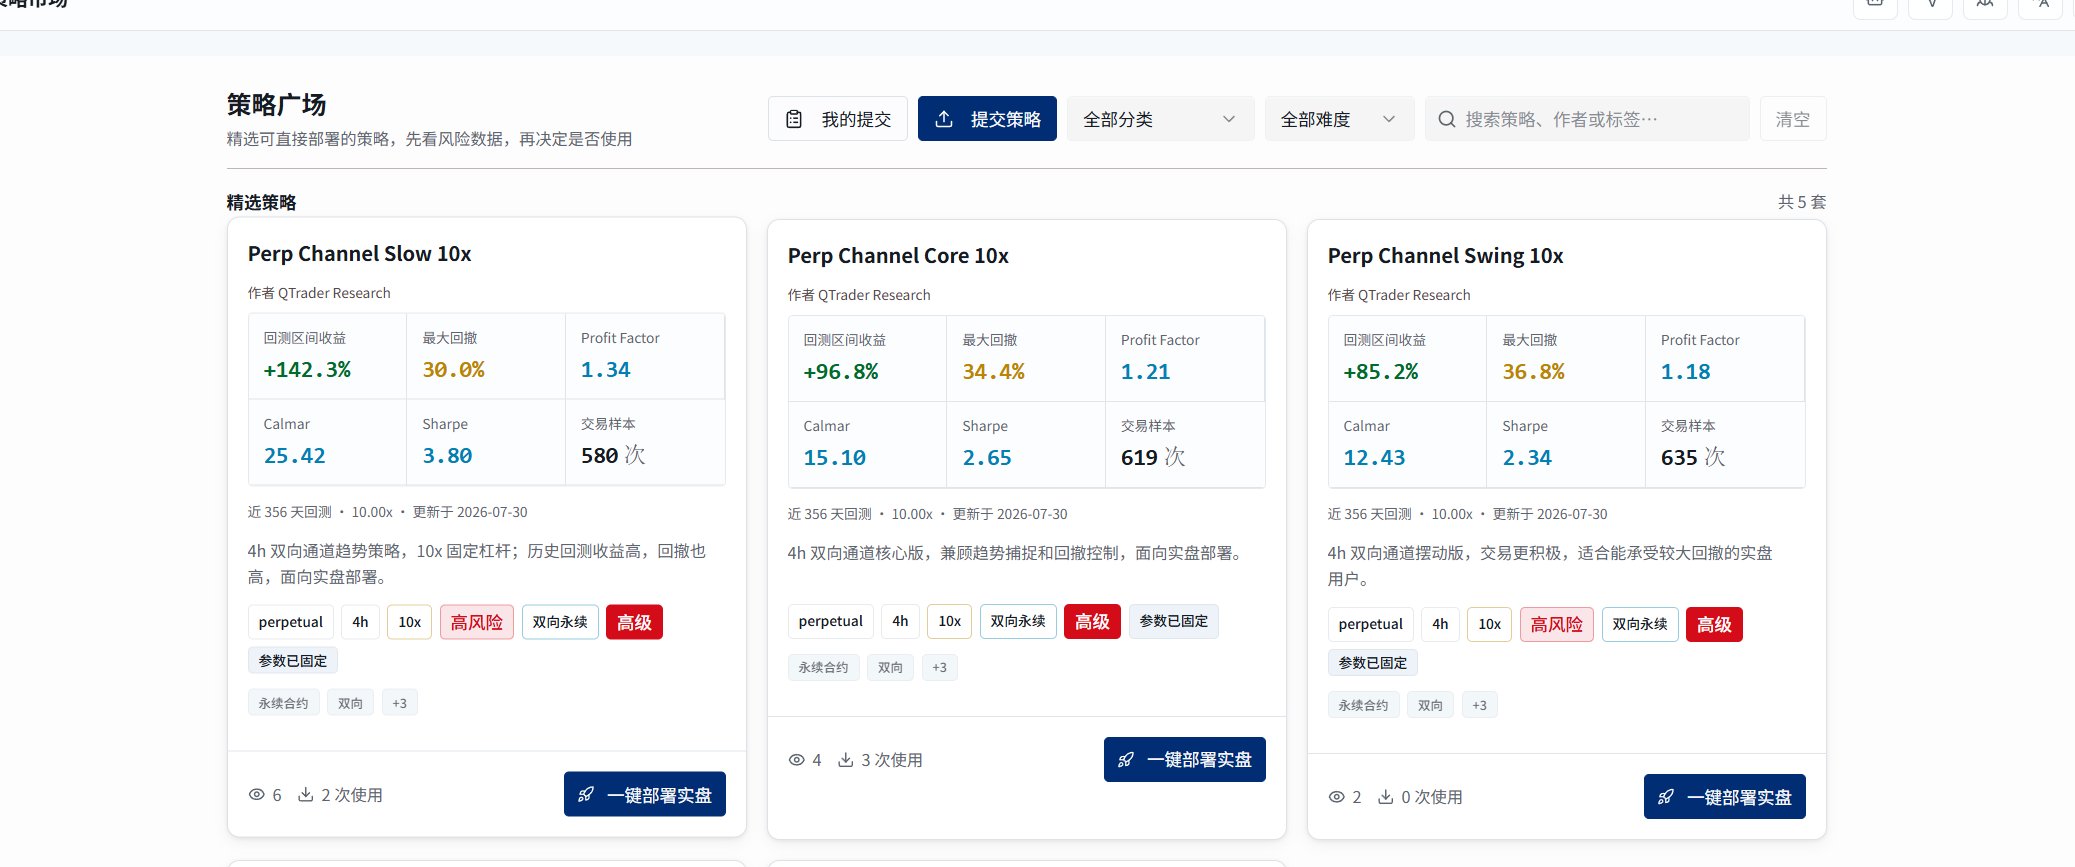Click the red 高级 badge on Perp Channel Core 10x
The image size is (2075, 867).
(x=1092, y=621)
